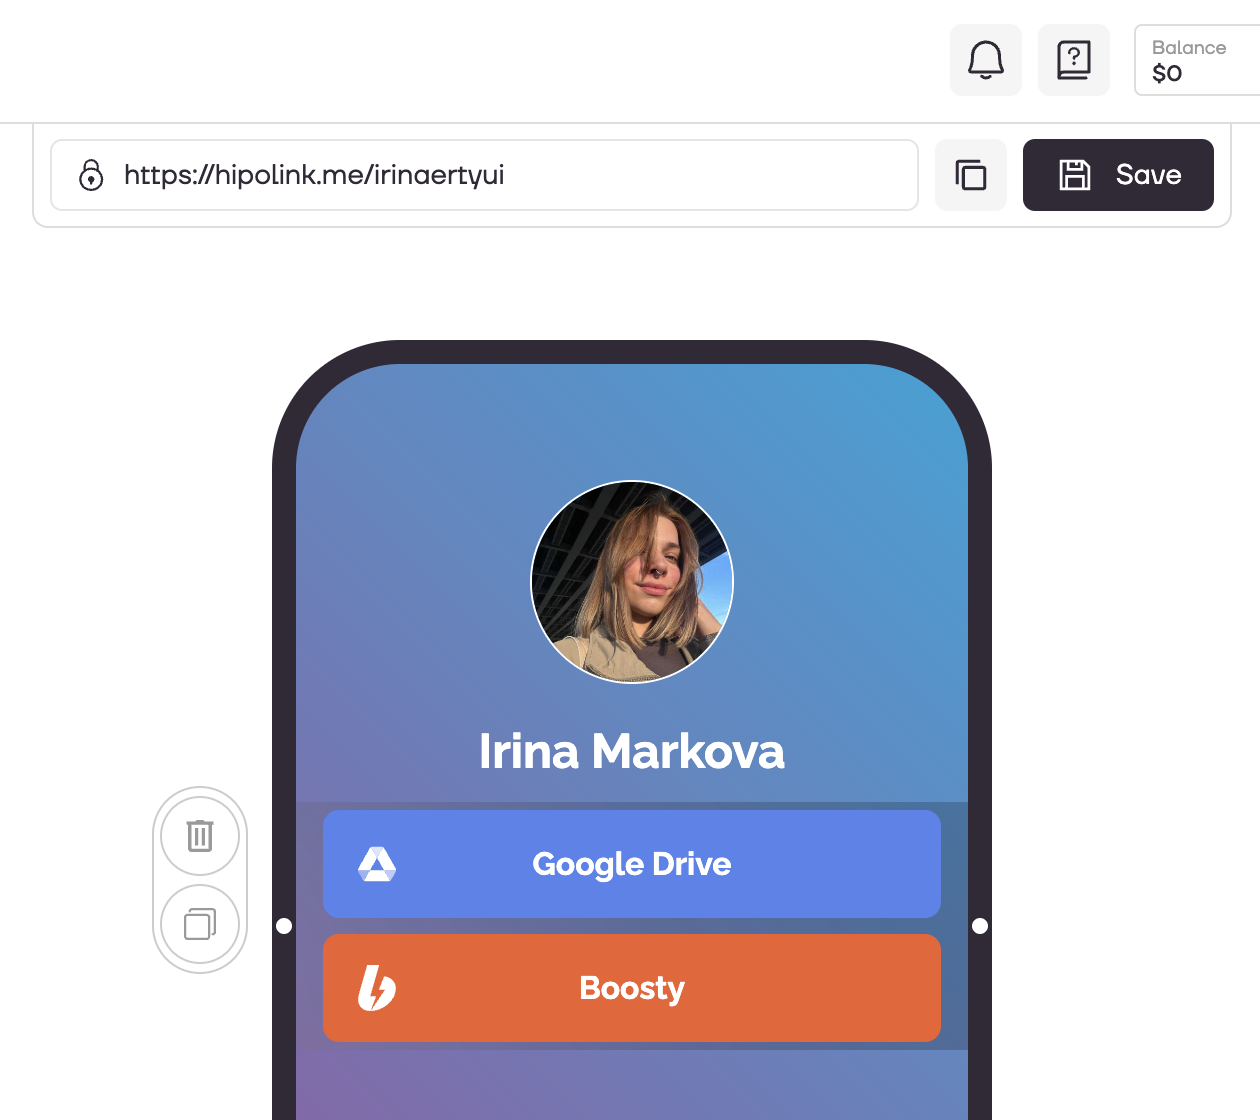Duplicate the selected block
The height and width of the screenshot is (1120, 1260).
pos(200,924)
